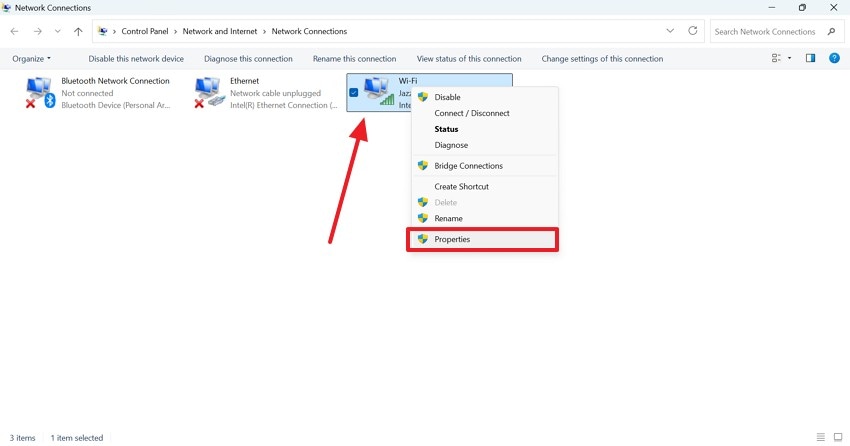This screenshot has width=850, height=446.
Task: Click Disable this network device
Action: click(x=136, y=59)
